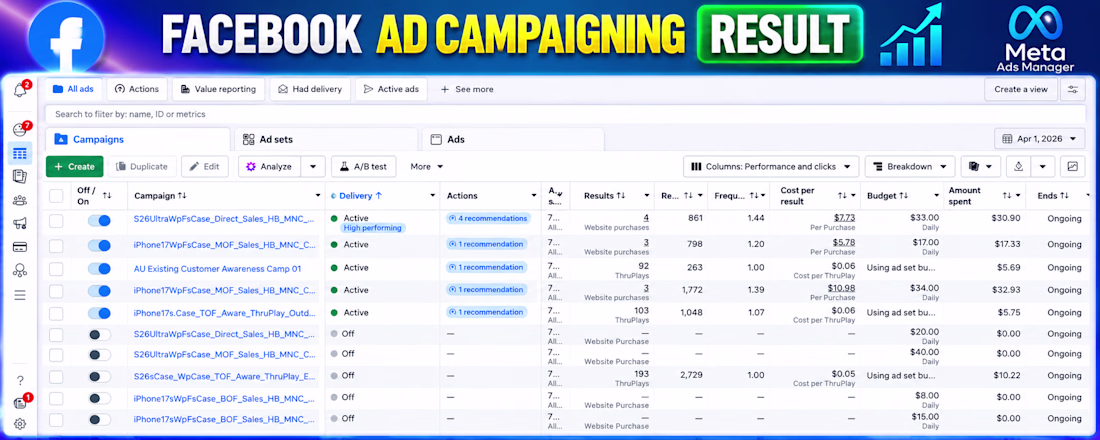Click the A/B test button
This screenshot has width=1100, height=440.
tap(363, 166)
